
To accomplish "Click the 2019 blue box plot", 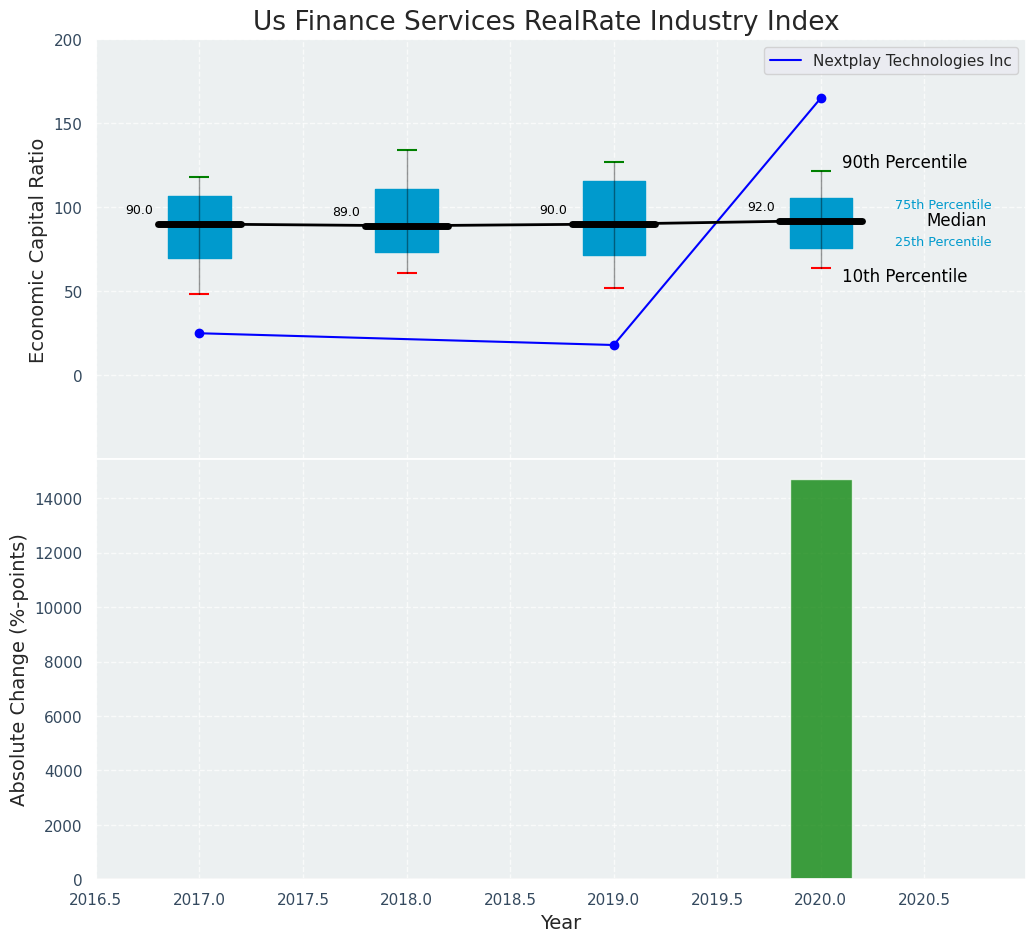I will tap(615, 218).
